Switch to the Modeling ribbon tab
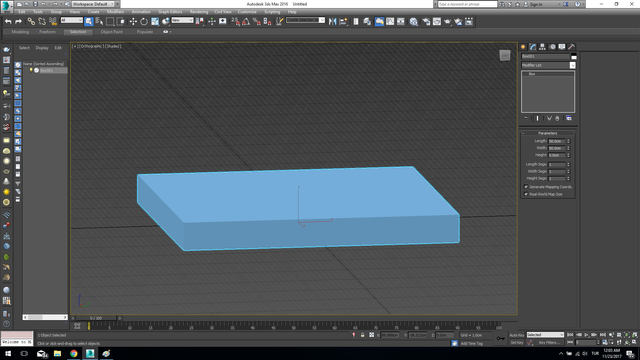The image size is (640, 360). tap(20, 32)
